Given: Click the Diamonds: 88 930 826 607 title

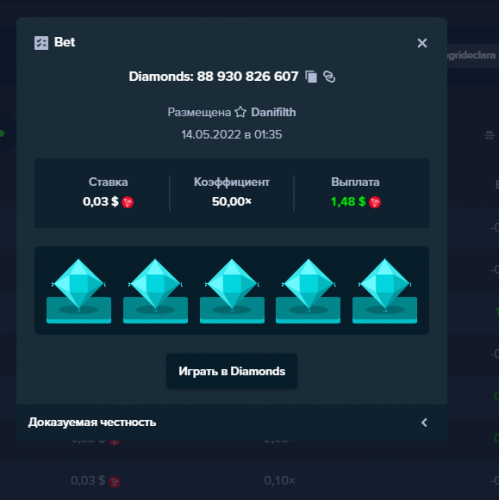Looking at the screenshot, I should (x=213, y=76).
